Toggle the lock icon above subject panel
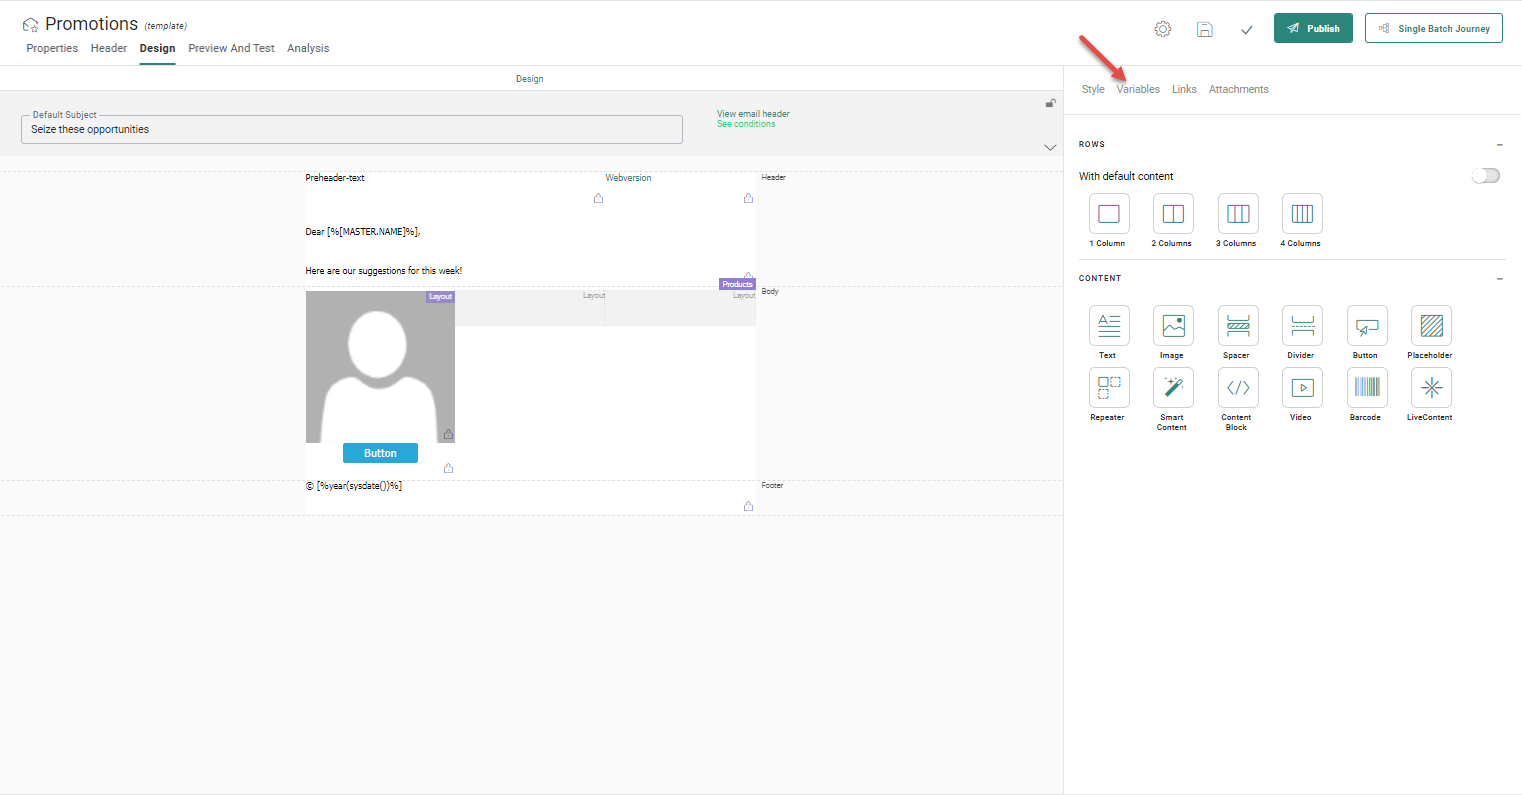1522x795 pixels. coord(1050,103)
